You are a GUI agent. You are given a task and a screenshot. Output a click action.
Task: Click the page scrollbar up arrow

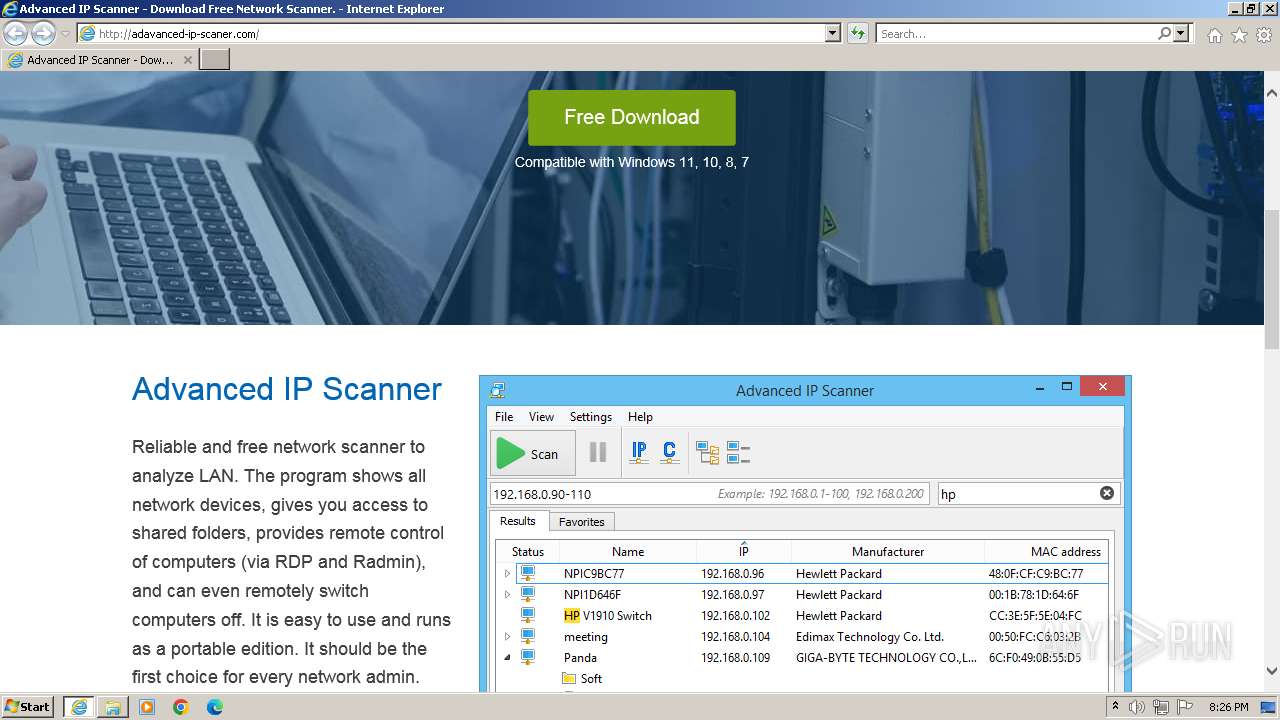pyautogui.click(x=1272, y=92)
